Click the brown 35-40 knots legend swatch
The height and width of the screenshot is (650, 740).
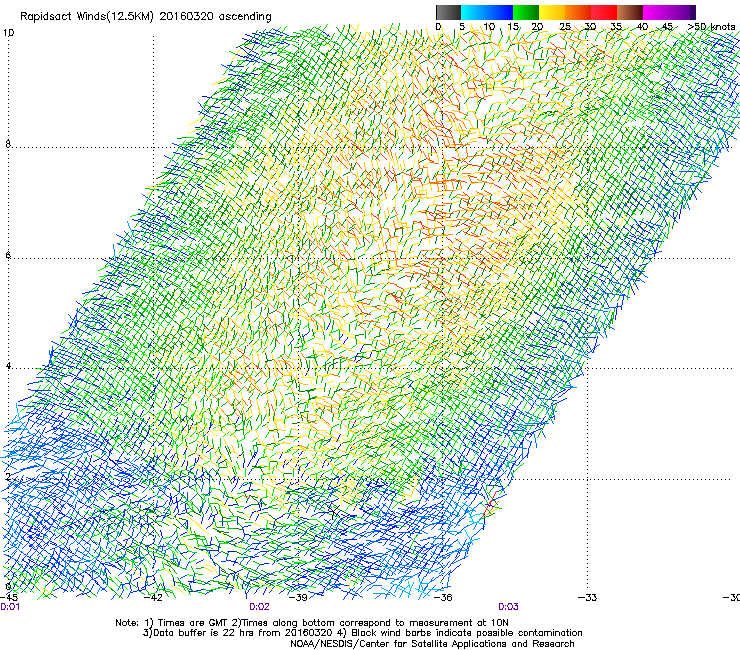(630, 12)
